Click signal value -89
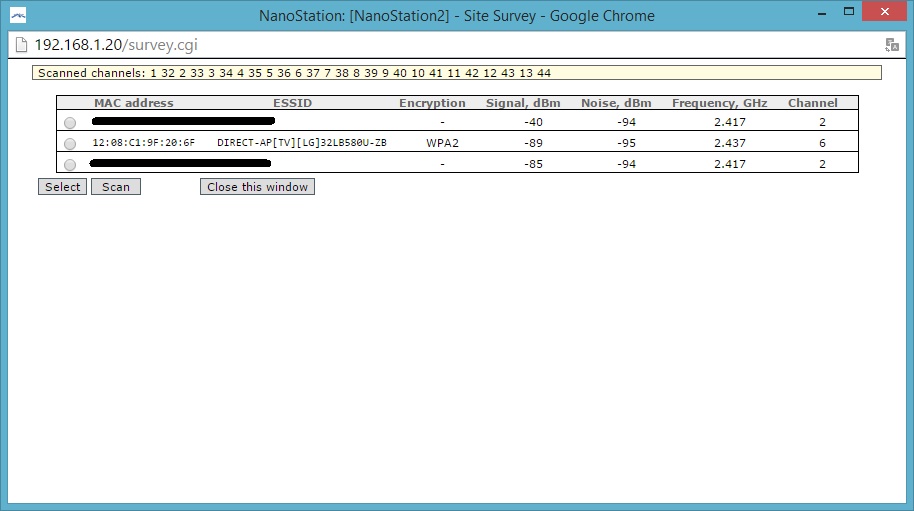Image resolution: width=914 pixels, height=511 pixels. pos(533,143)
